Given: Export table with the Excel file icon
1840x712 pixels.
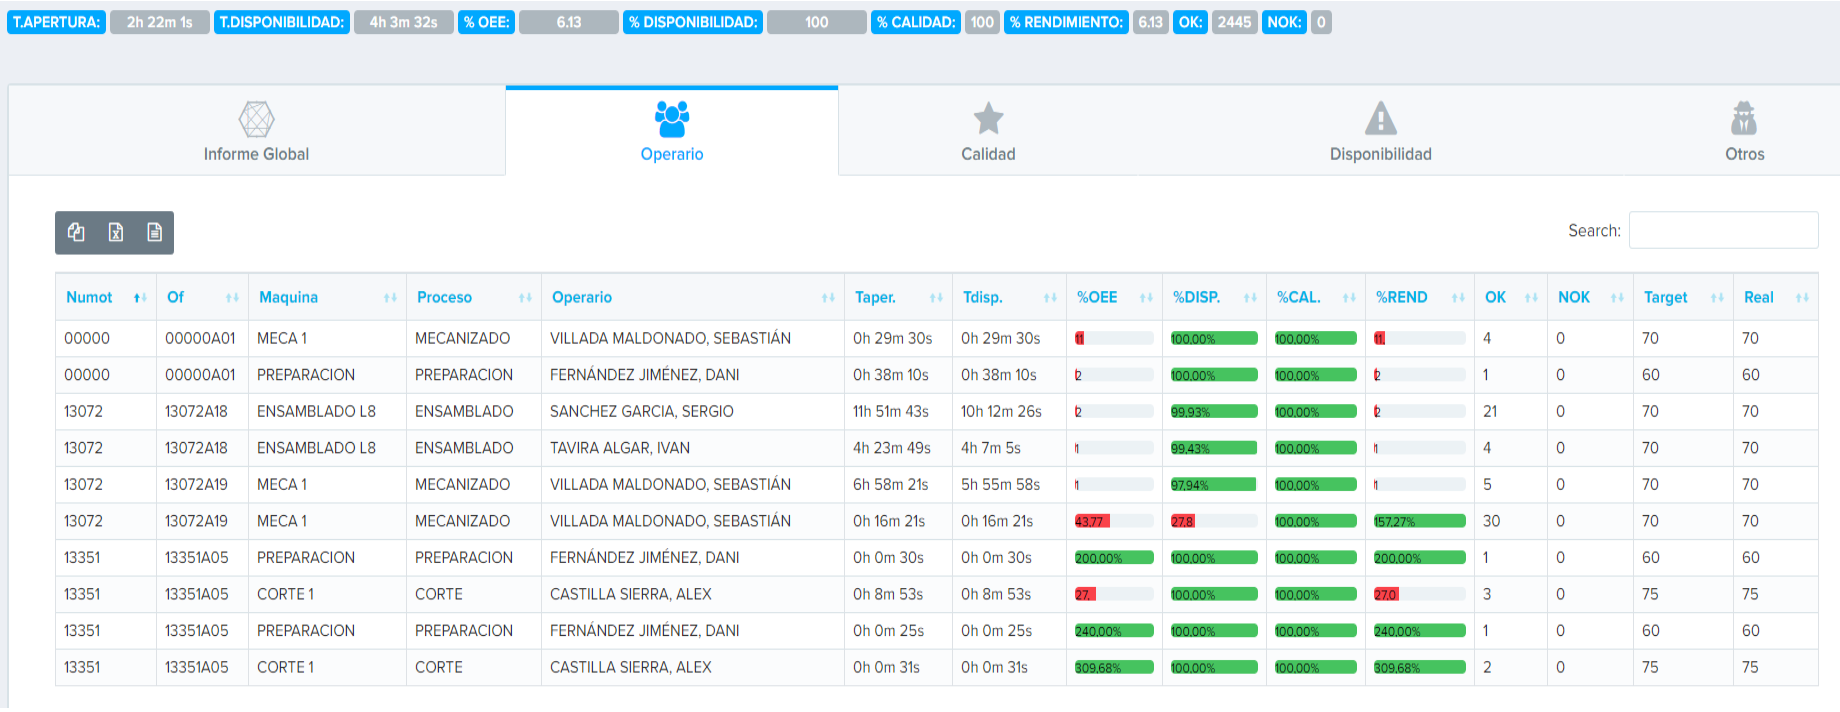Looking at the screenshot, I should click(116, 232).
